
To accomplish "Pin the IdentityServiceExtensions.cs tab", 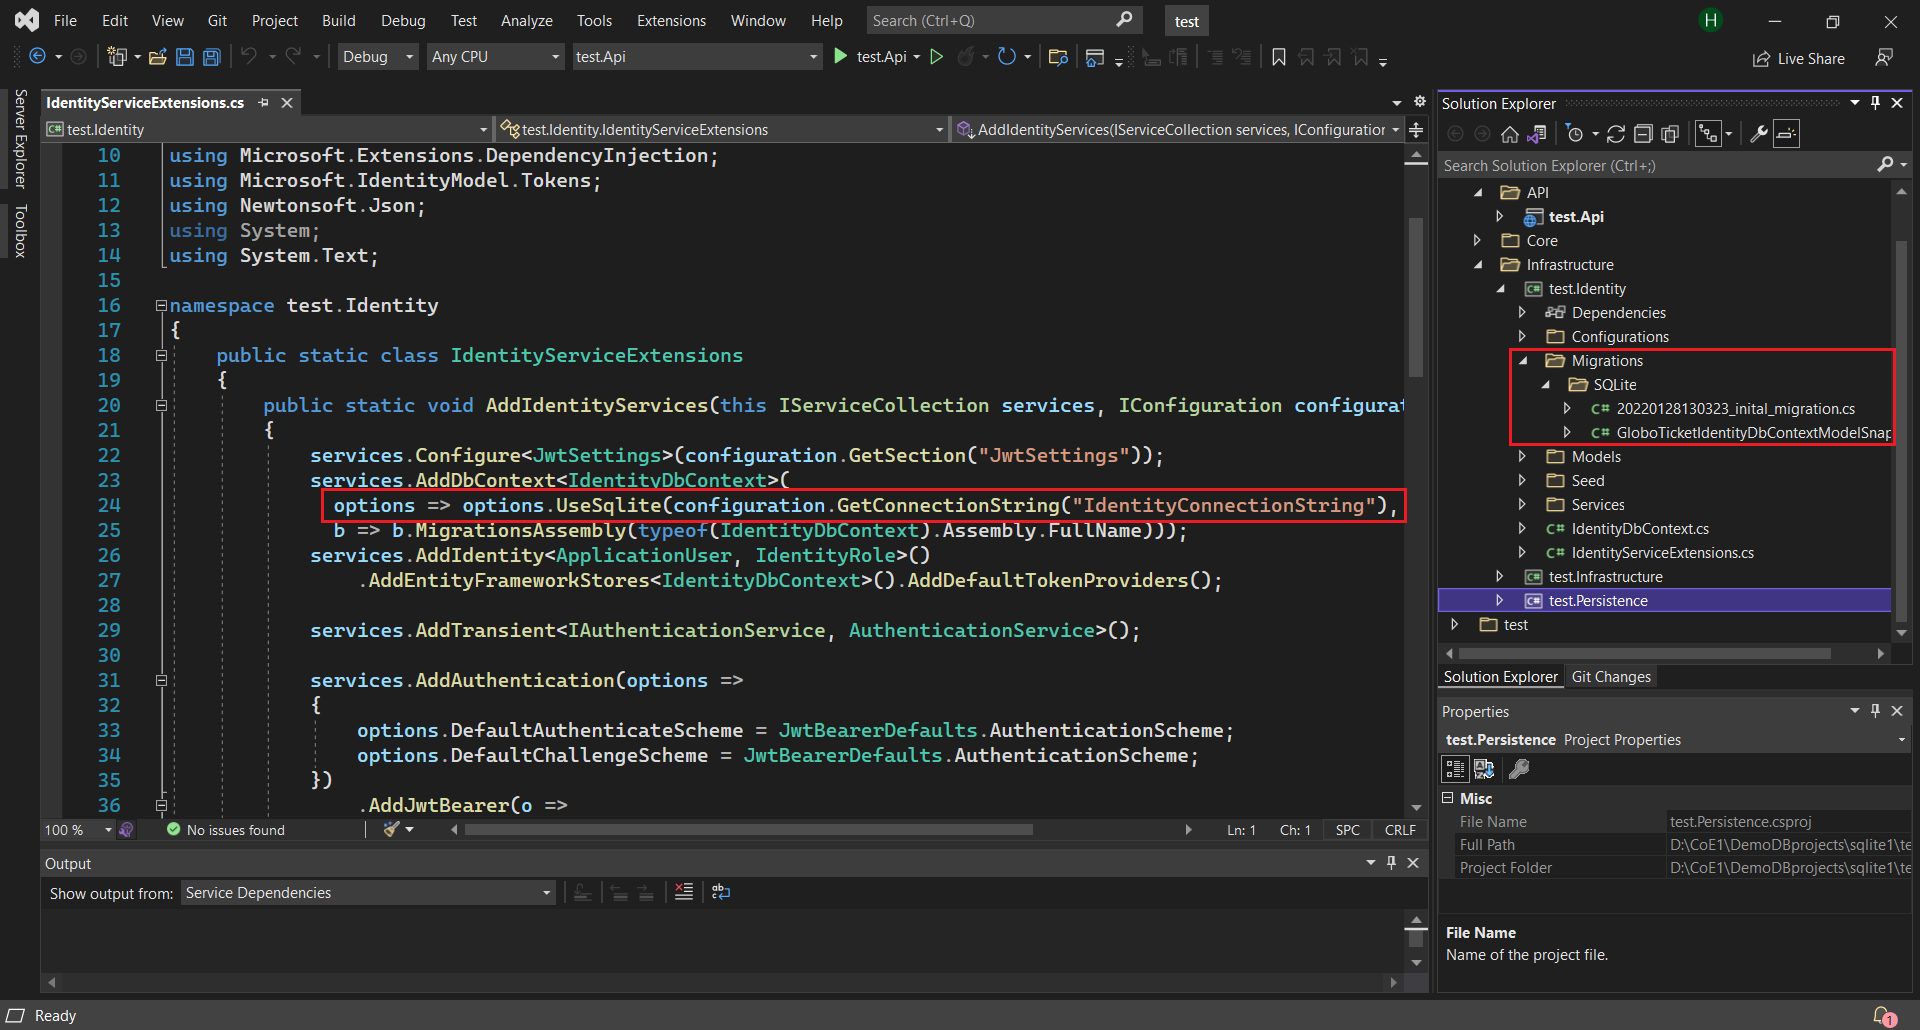I will tap(264, 103).
